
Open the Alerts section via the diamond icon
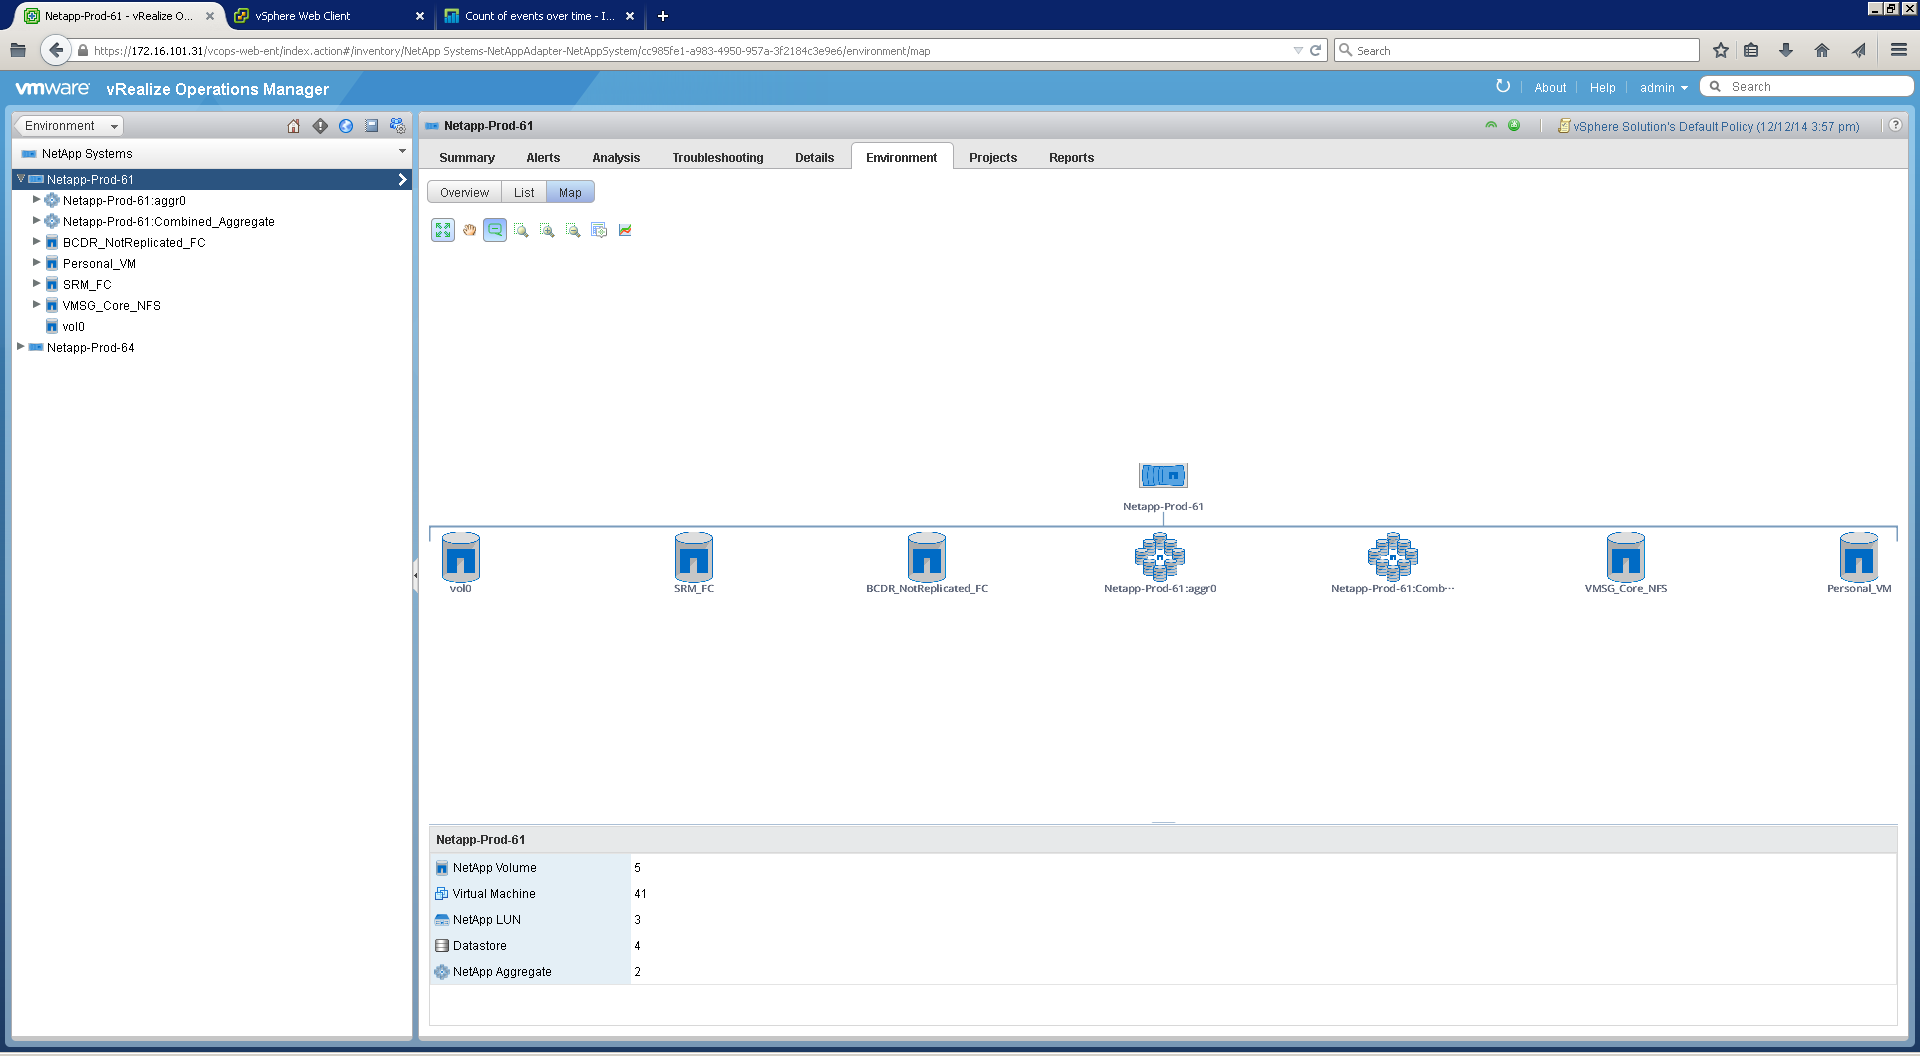319,126
